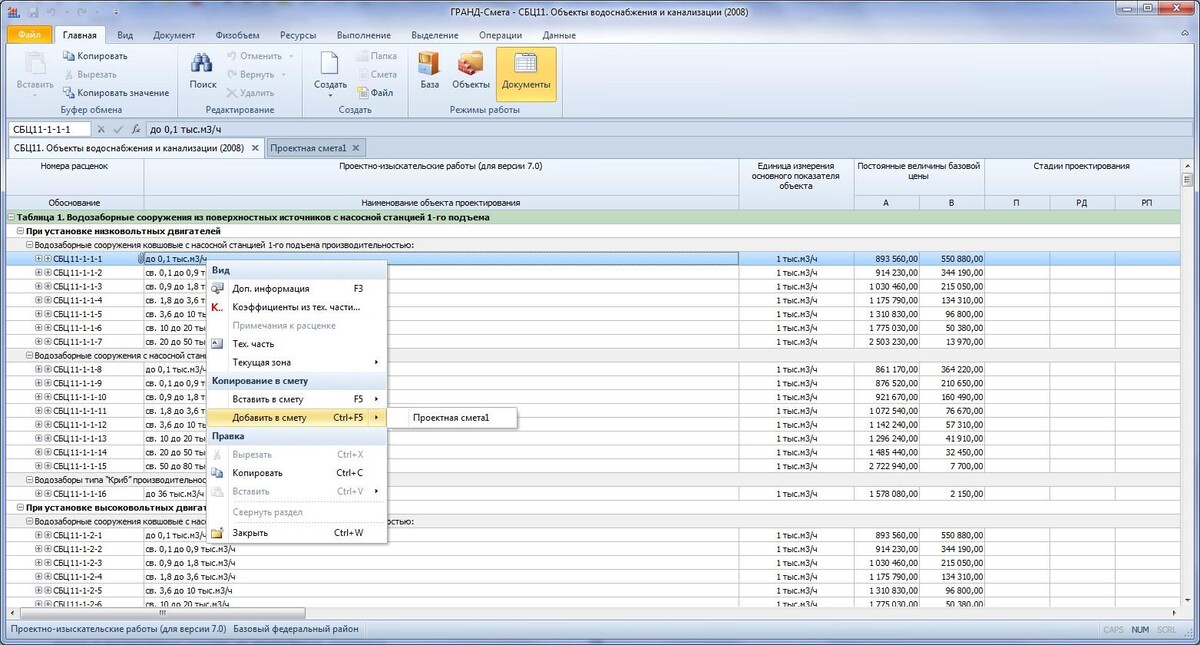Screen dimensions: 1200x645
Task: Click the vertical scrollbar up arrow
Action: click(x=1186, y=165)
